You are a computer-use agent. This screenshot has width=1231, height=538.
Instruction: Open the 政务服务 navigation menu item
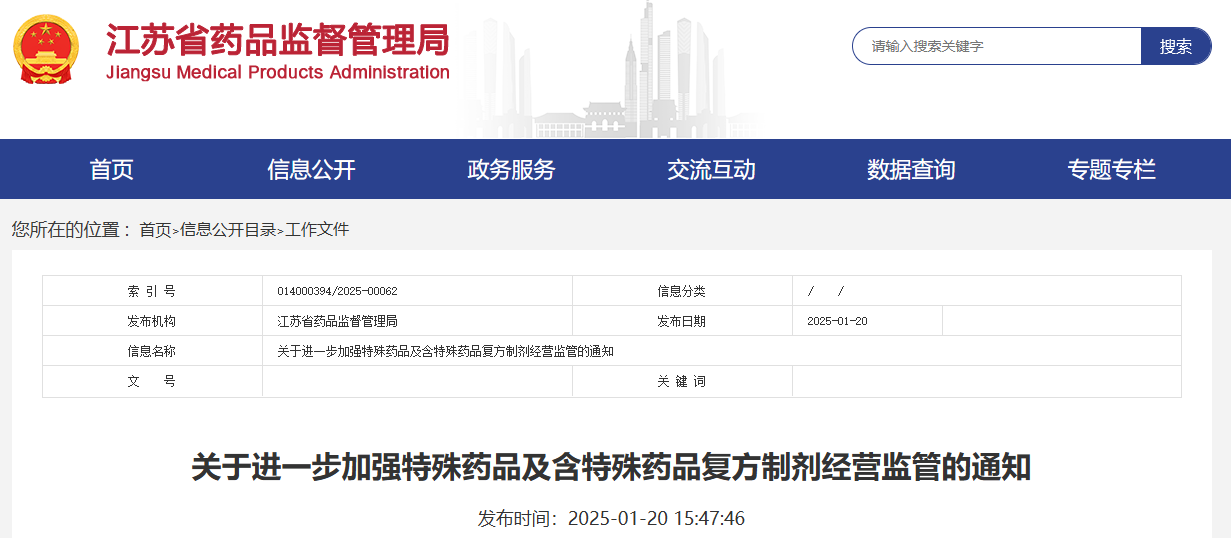click(512, 169)
